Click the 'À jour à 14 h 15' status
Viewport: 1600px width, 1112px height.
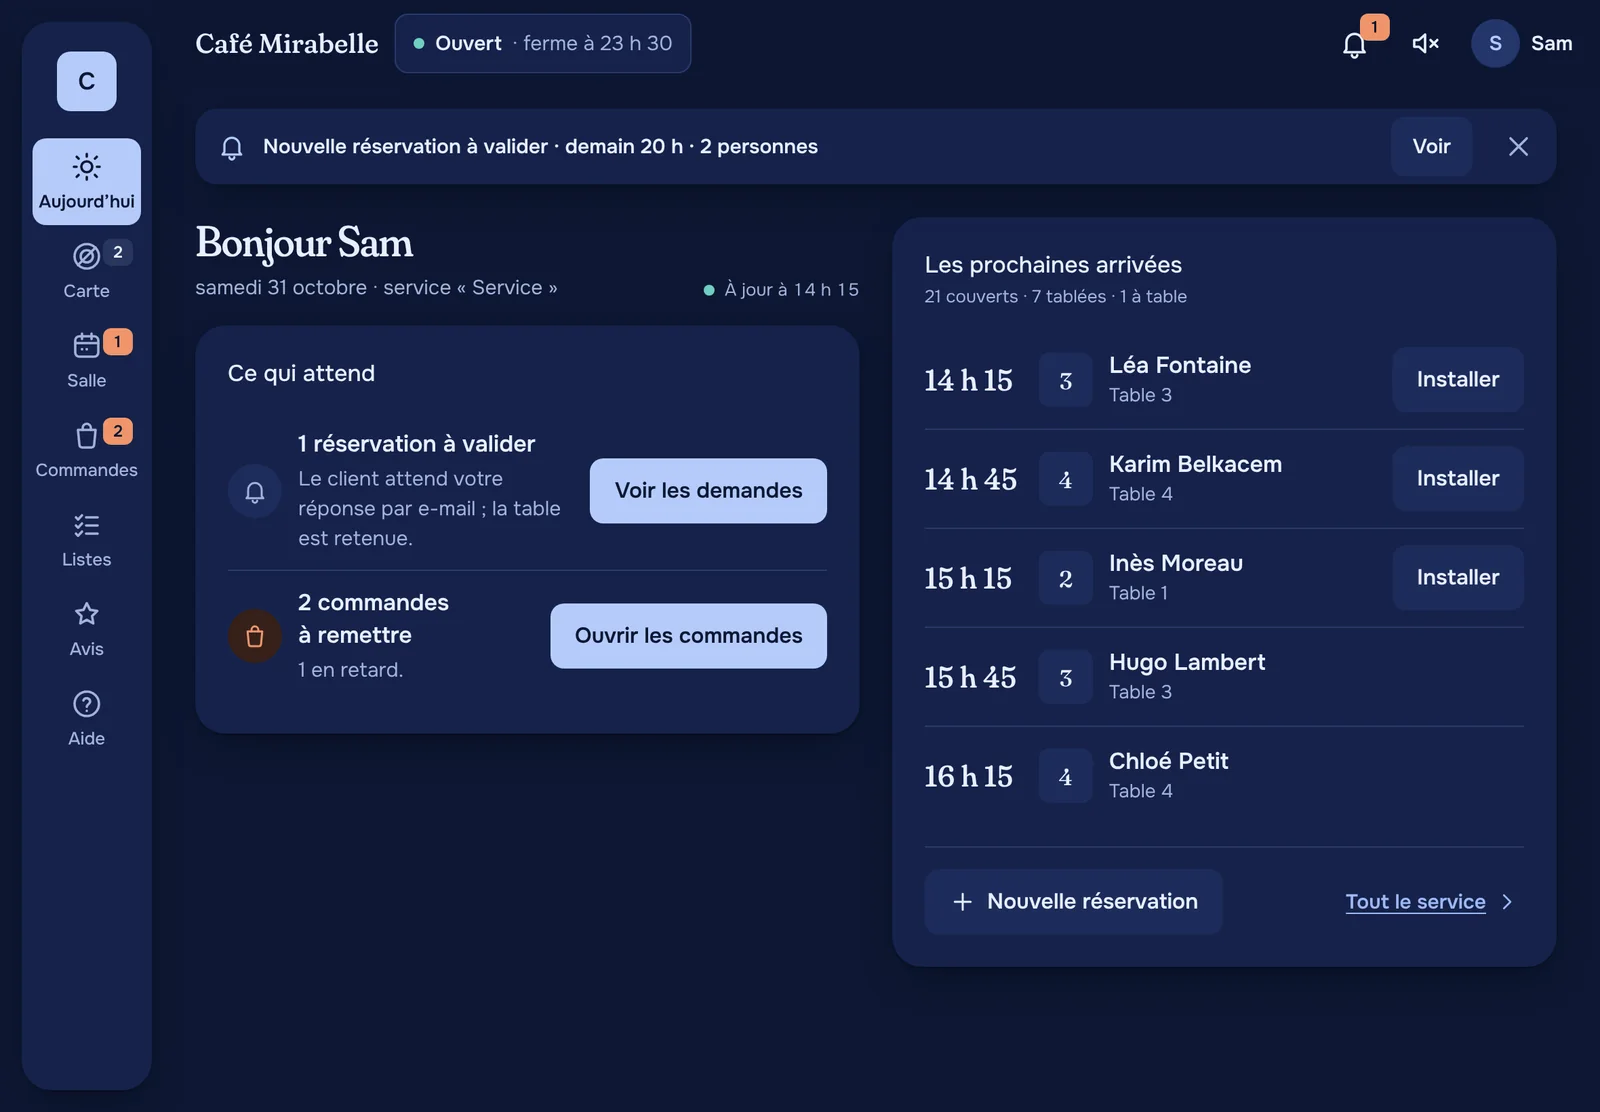781,289
